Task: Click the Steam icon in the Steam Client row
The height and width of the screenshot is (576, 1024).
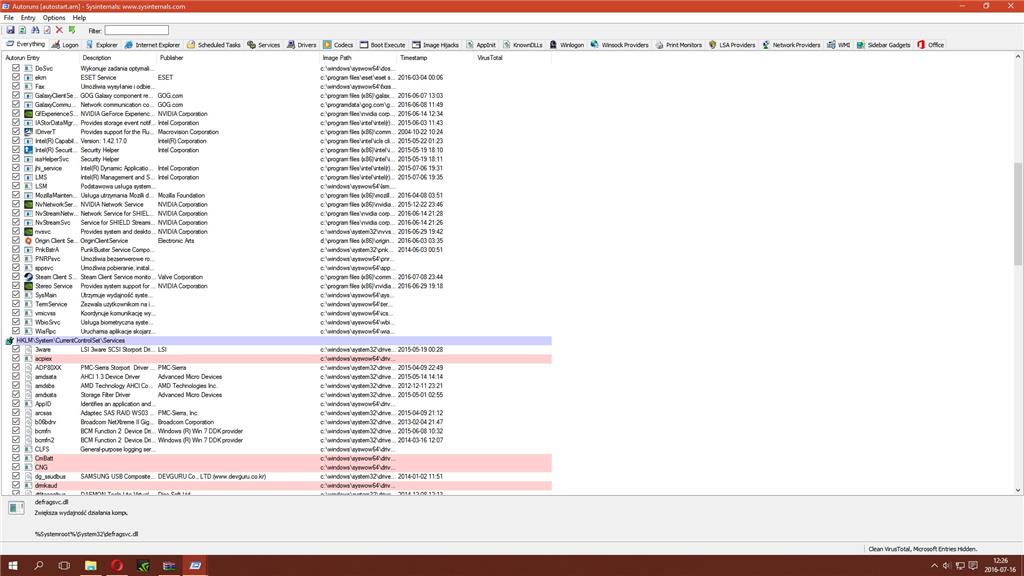Action: coord(28,277)
